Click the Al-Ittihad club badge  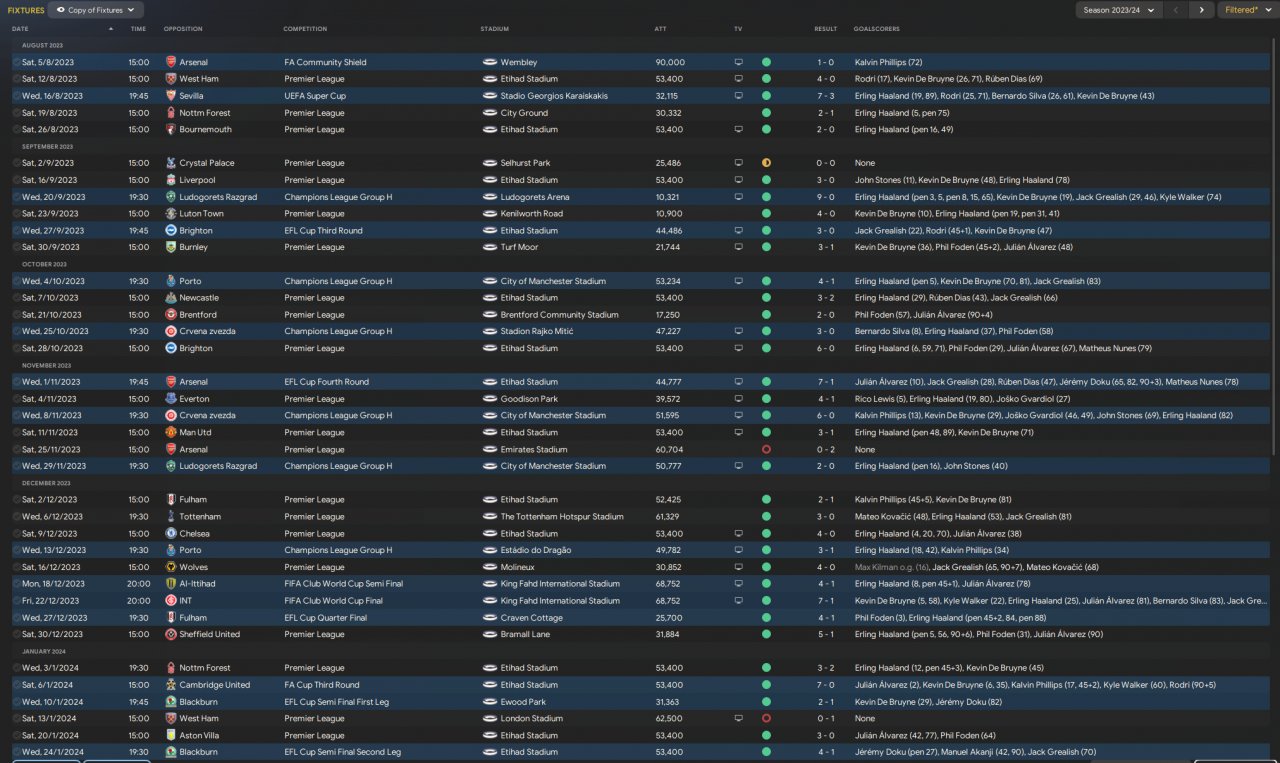tap(171, 584)
